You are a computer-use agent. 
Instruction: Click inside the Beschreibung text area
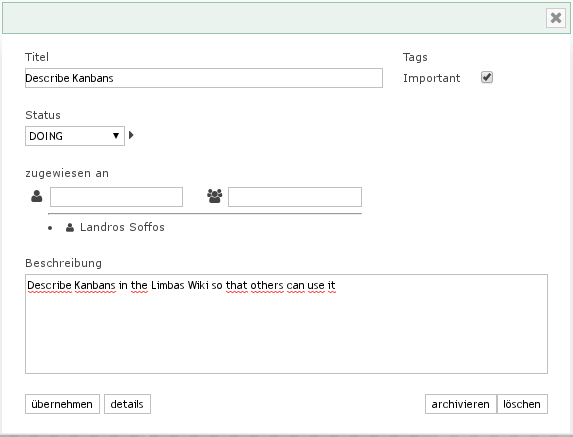pyautogui.click(x=286, y=324)
